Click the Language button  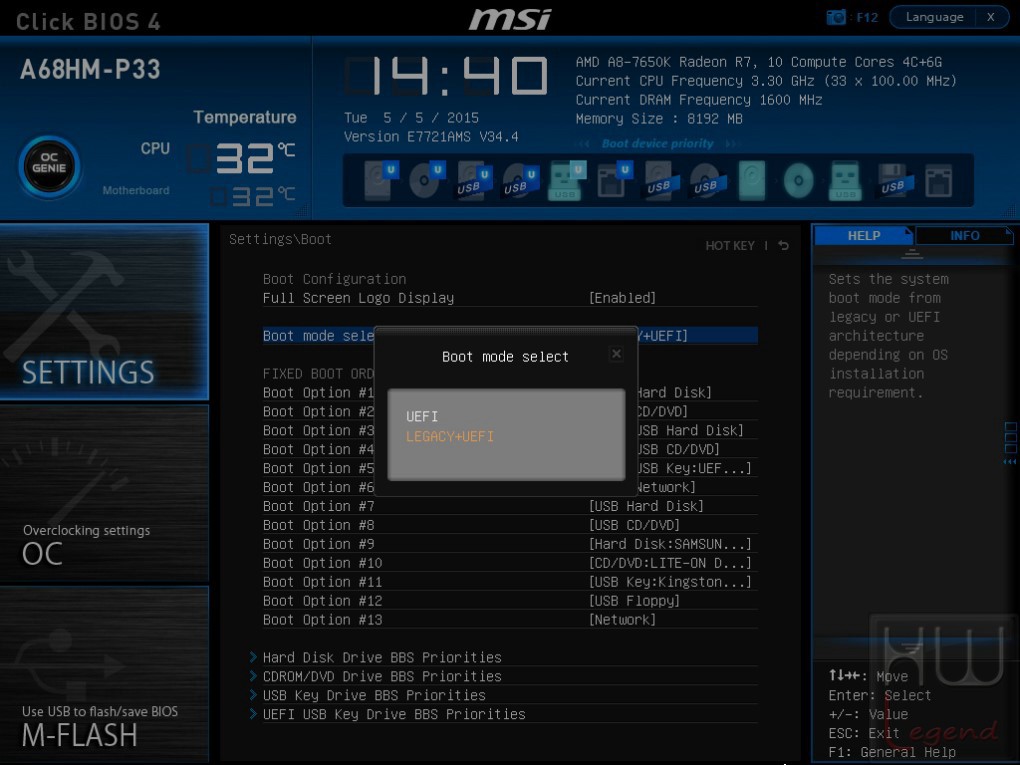pyautogui.click(x=934, y=17)
